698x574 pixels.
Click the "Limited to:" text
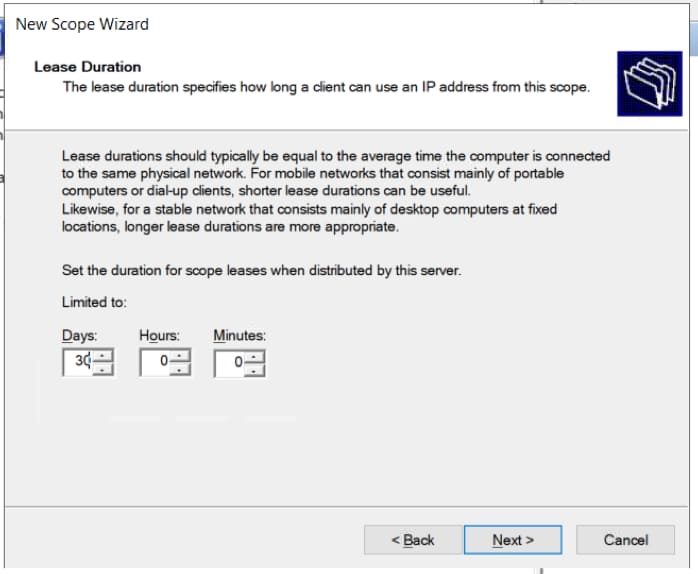click(x=94, y=302)
